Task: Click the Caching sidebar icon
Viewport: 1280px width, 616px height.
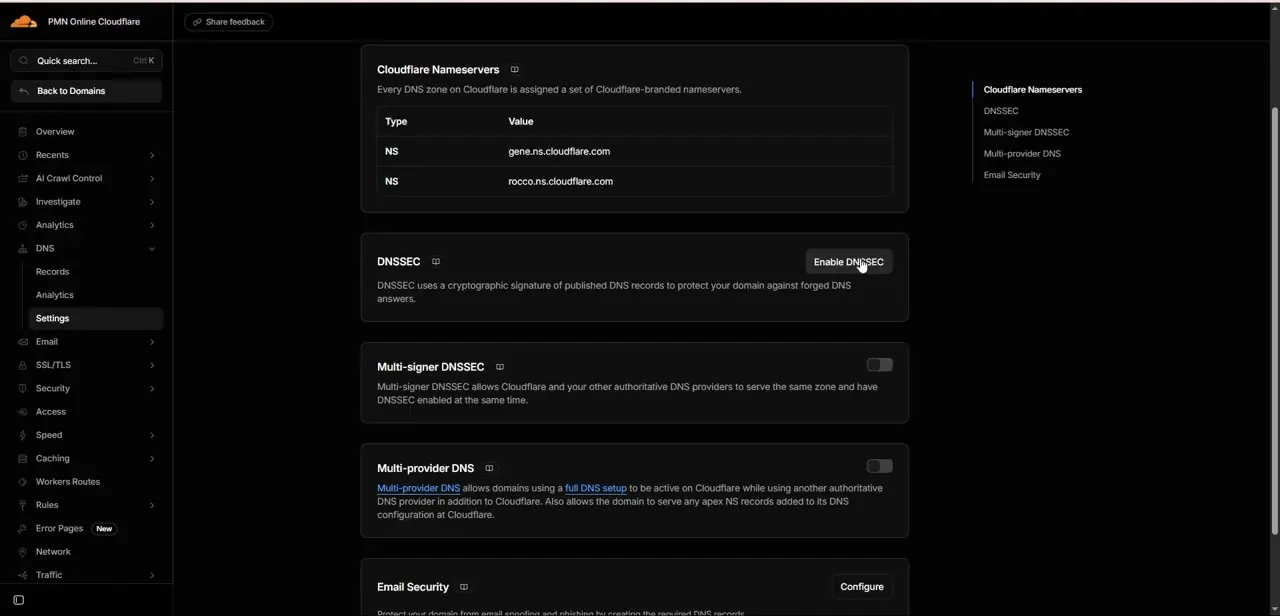Action: click(23, 458)
